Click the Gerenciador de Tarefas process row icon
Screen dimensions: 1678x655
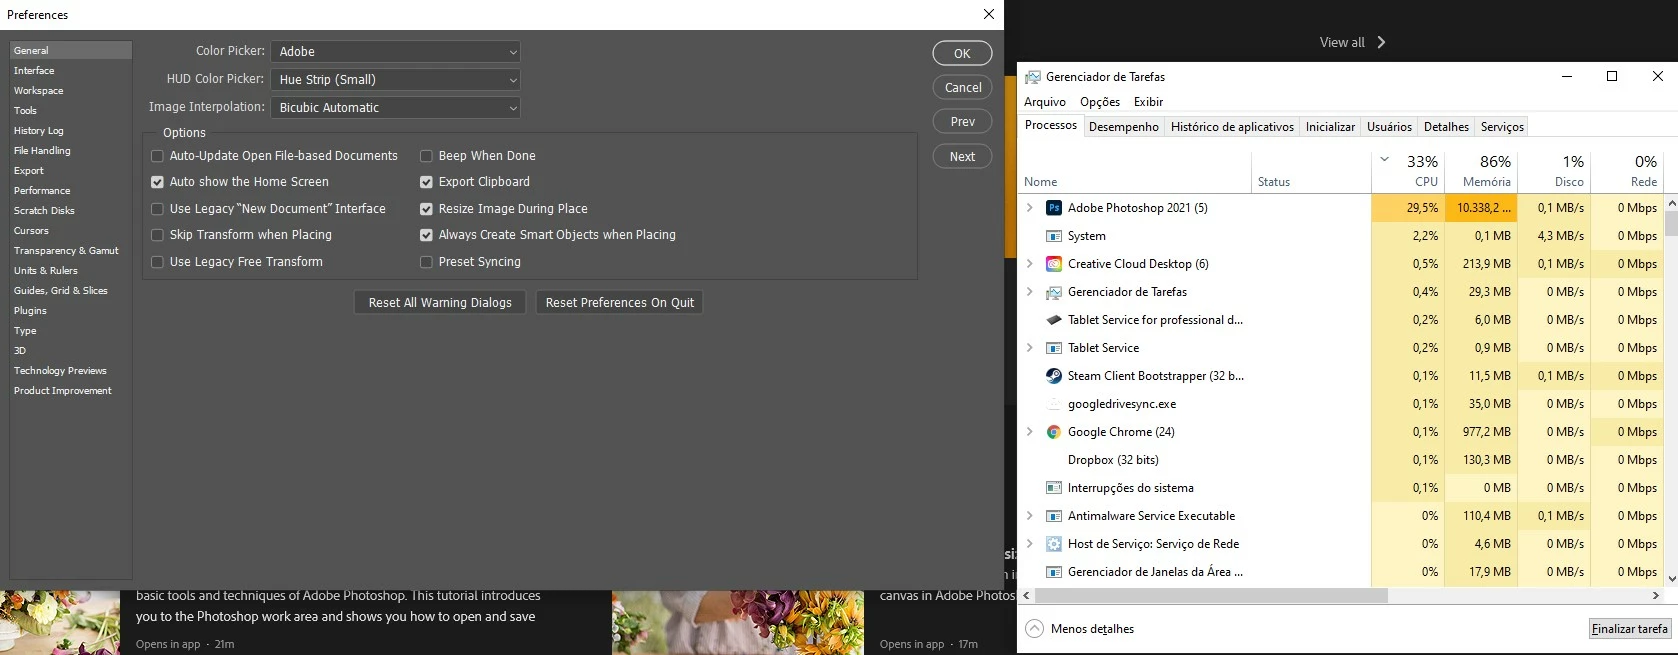tap(1053, 292)
